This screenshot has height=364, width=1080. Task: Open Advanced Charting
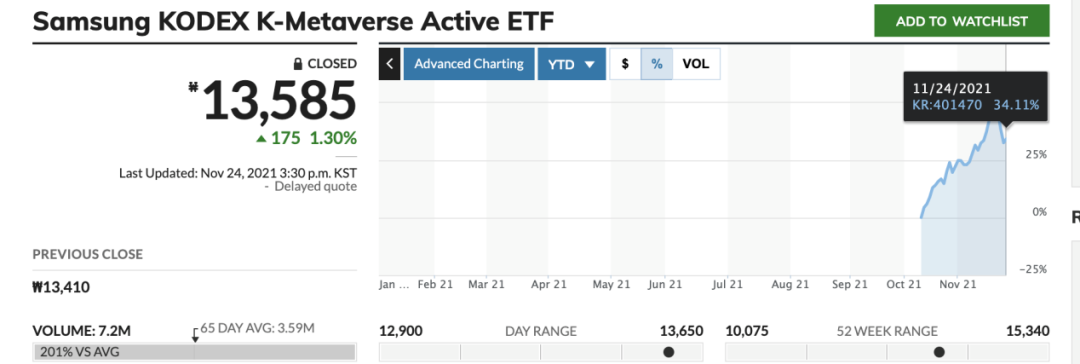(469, 64)
